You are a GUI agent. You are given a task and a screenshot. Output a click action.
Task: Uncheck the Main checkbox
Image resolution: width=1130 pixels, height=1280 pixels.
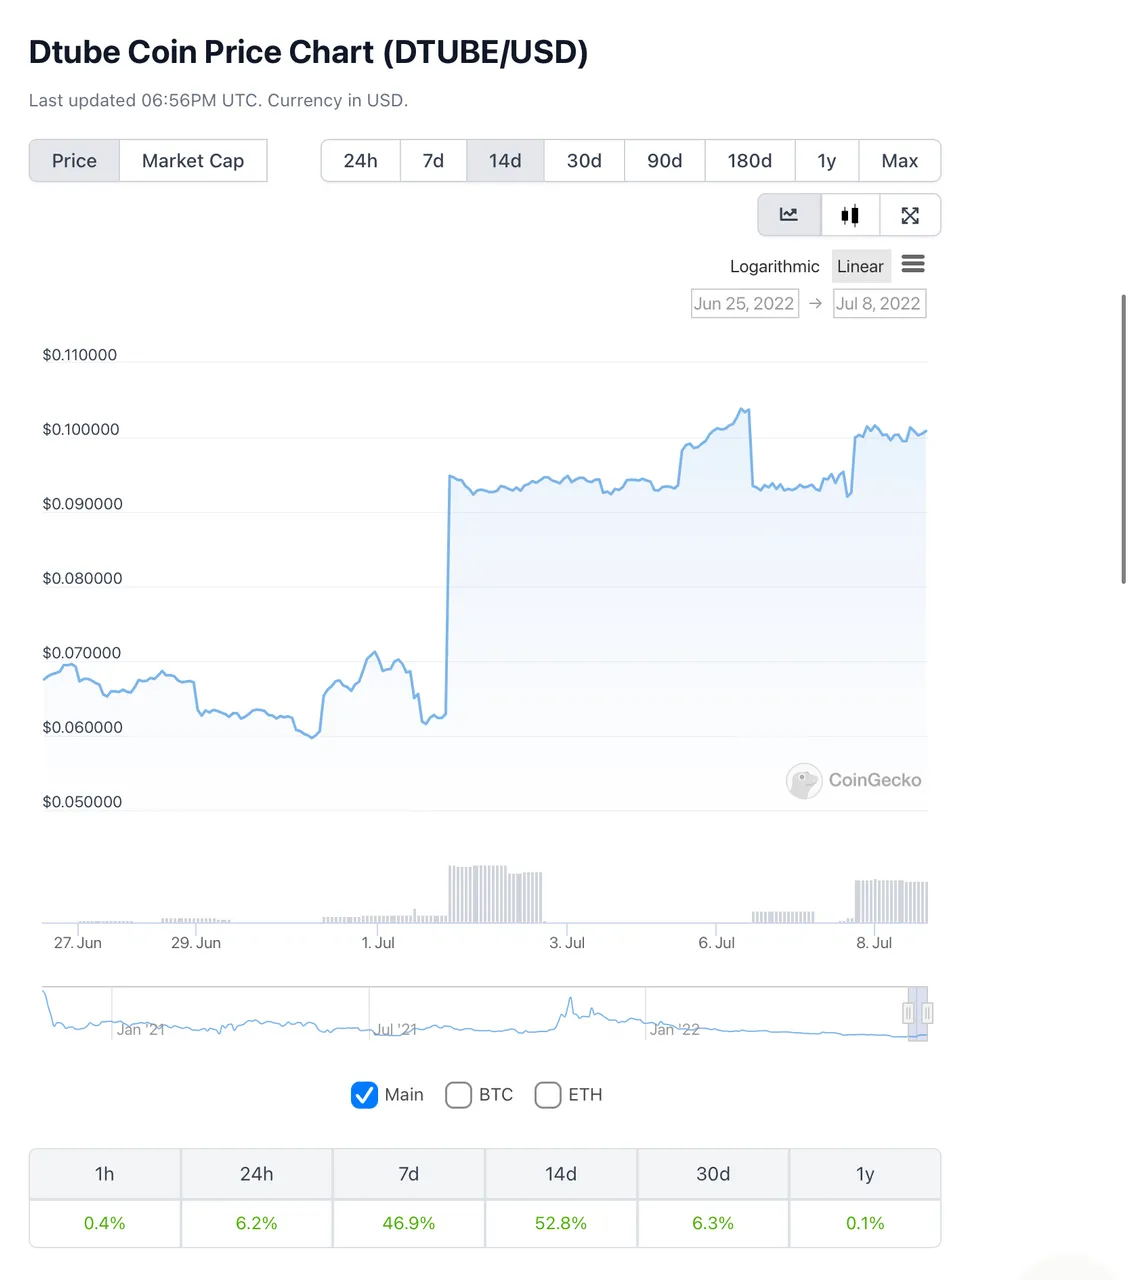pos(364,1095)
